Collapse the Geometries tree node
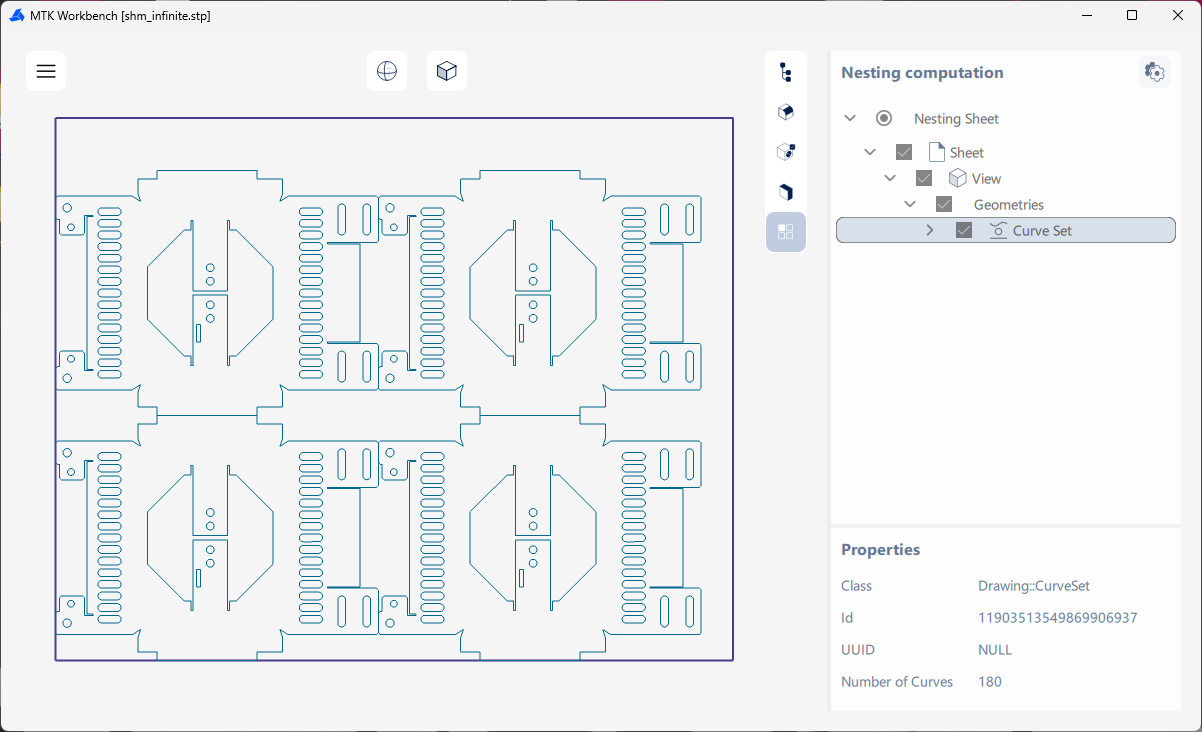 [x=910, y=204]
